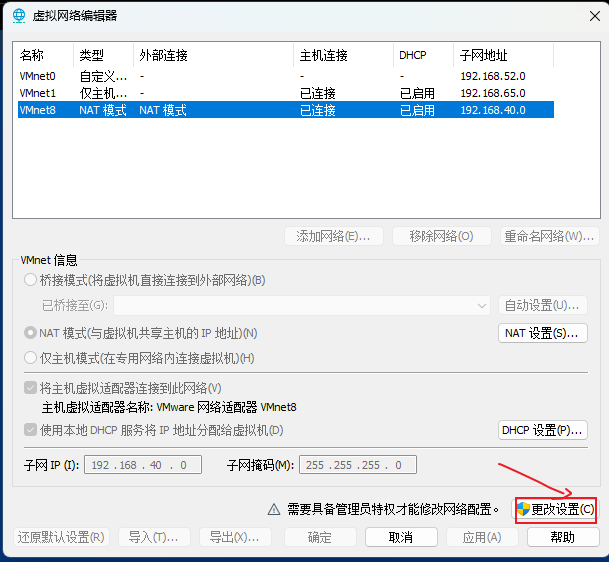Click 导入(T) button
609x562 pixels.
(x=154, y=538)
